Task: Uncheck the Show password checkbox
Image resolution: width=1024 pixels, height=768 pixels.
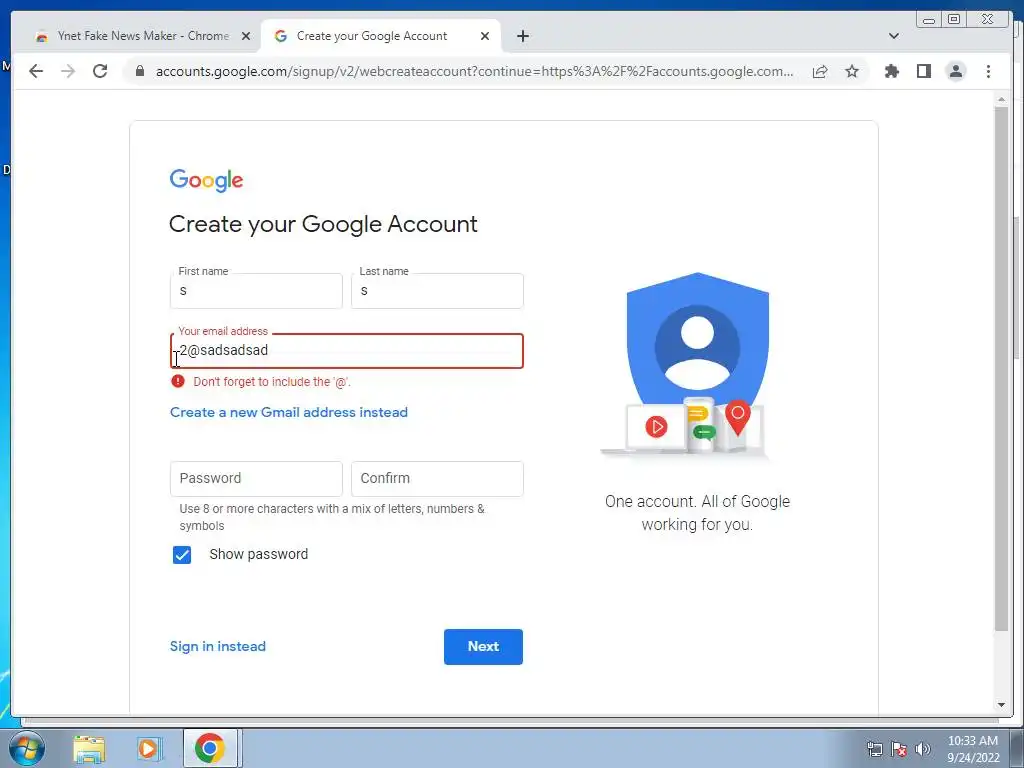Action: coord(182,554)
